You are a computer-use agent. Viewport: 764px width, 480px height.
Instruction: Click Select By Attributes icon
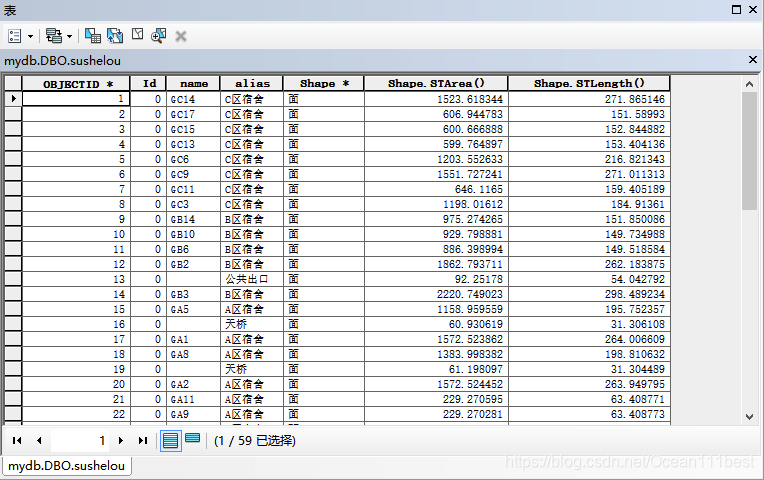93,36
